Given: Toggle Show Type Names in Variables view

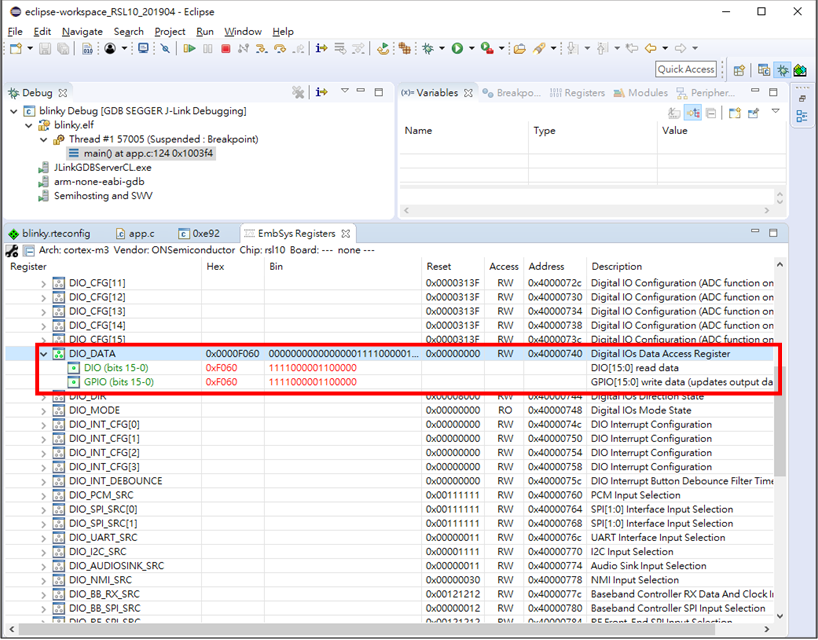Looking at the screenshot, I should coord(674,113).
